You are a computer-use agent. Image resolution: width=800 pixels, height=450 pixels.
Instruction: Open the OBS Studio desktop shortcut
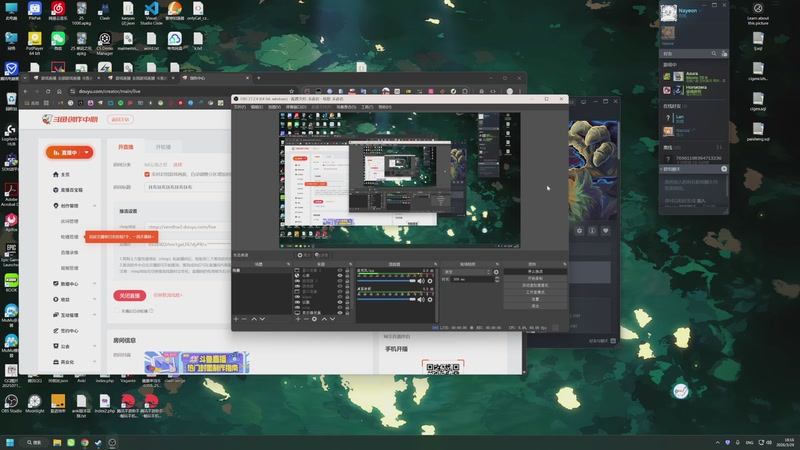click(11, 403)
